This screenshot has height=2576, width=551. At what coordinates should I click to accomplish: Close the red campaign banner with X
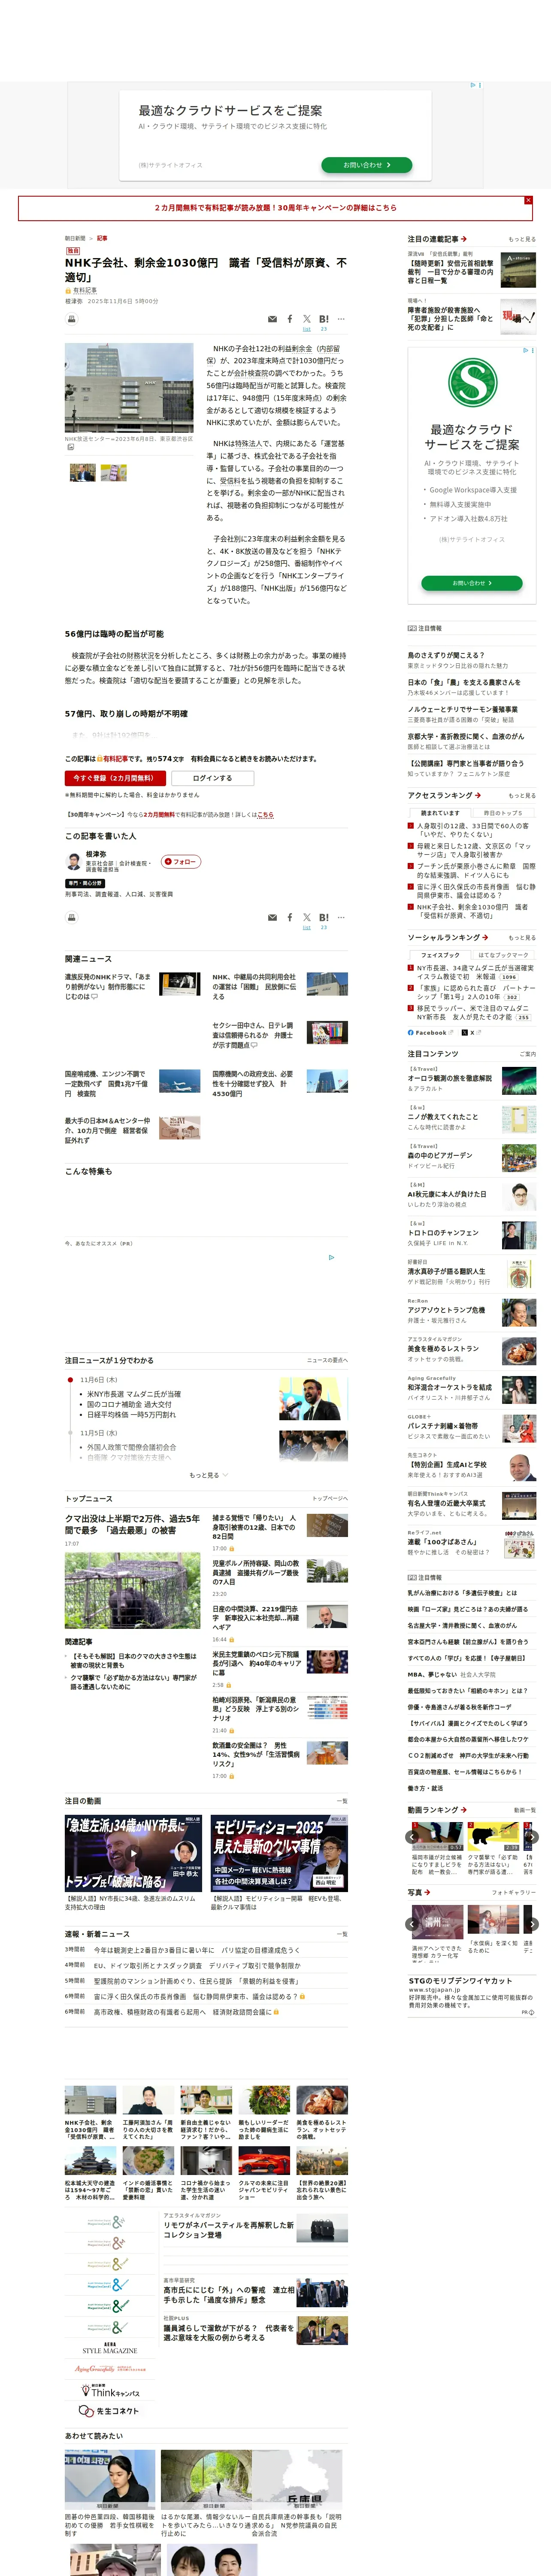[x=528, y=200]
